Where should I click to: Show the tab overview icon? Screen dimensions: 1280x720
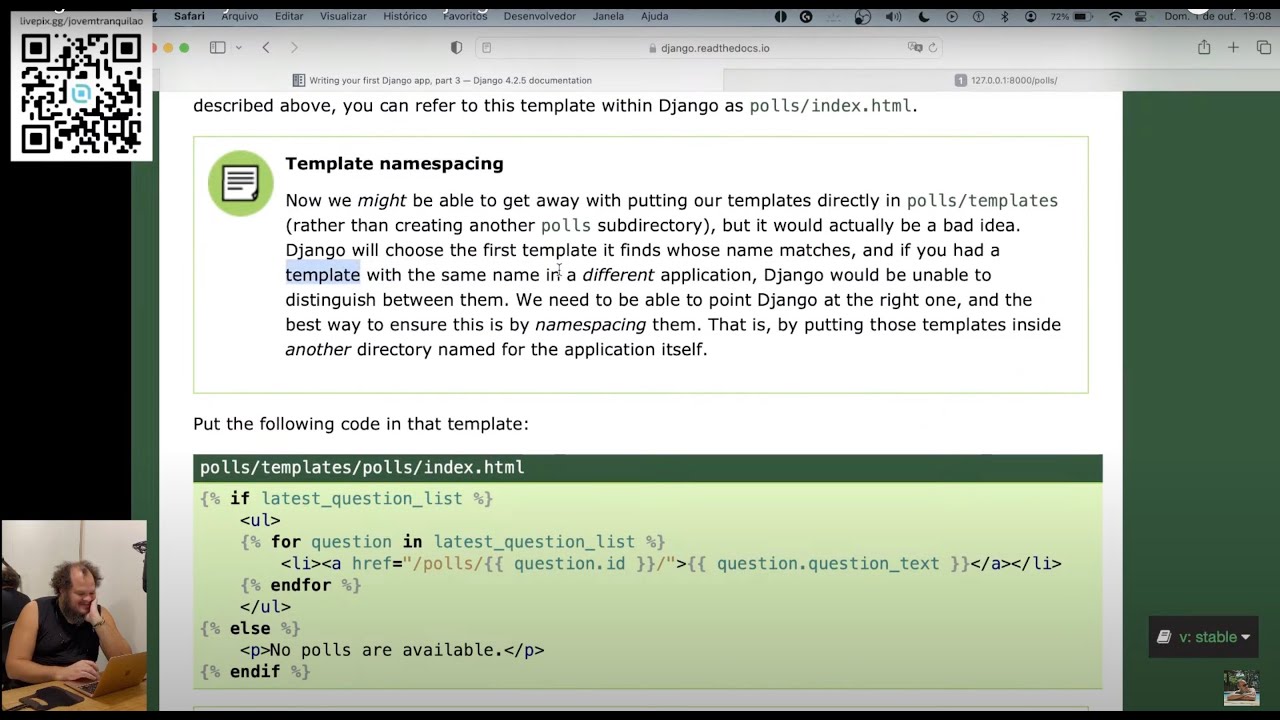click(x=1264, y=48)
